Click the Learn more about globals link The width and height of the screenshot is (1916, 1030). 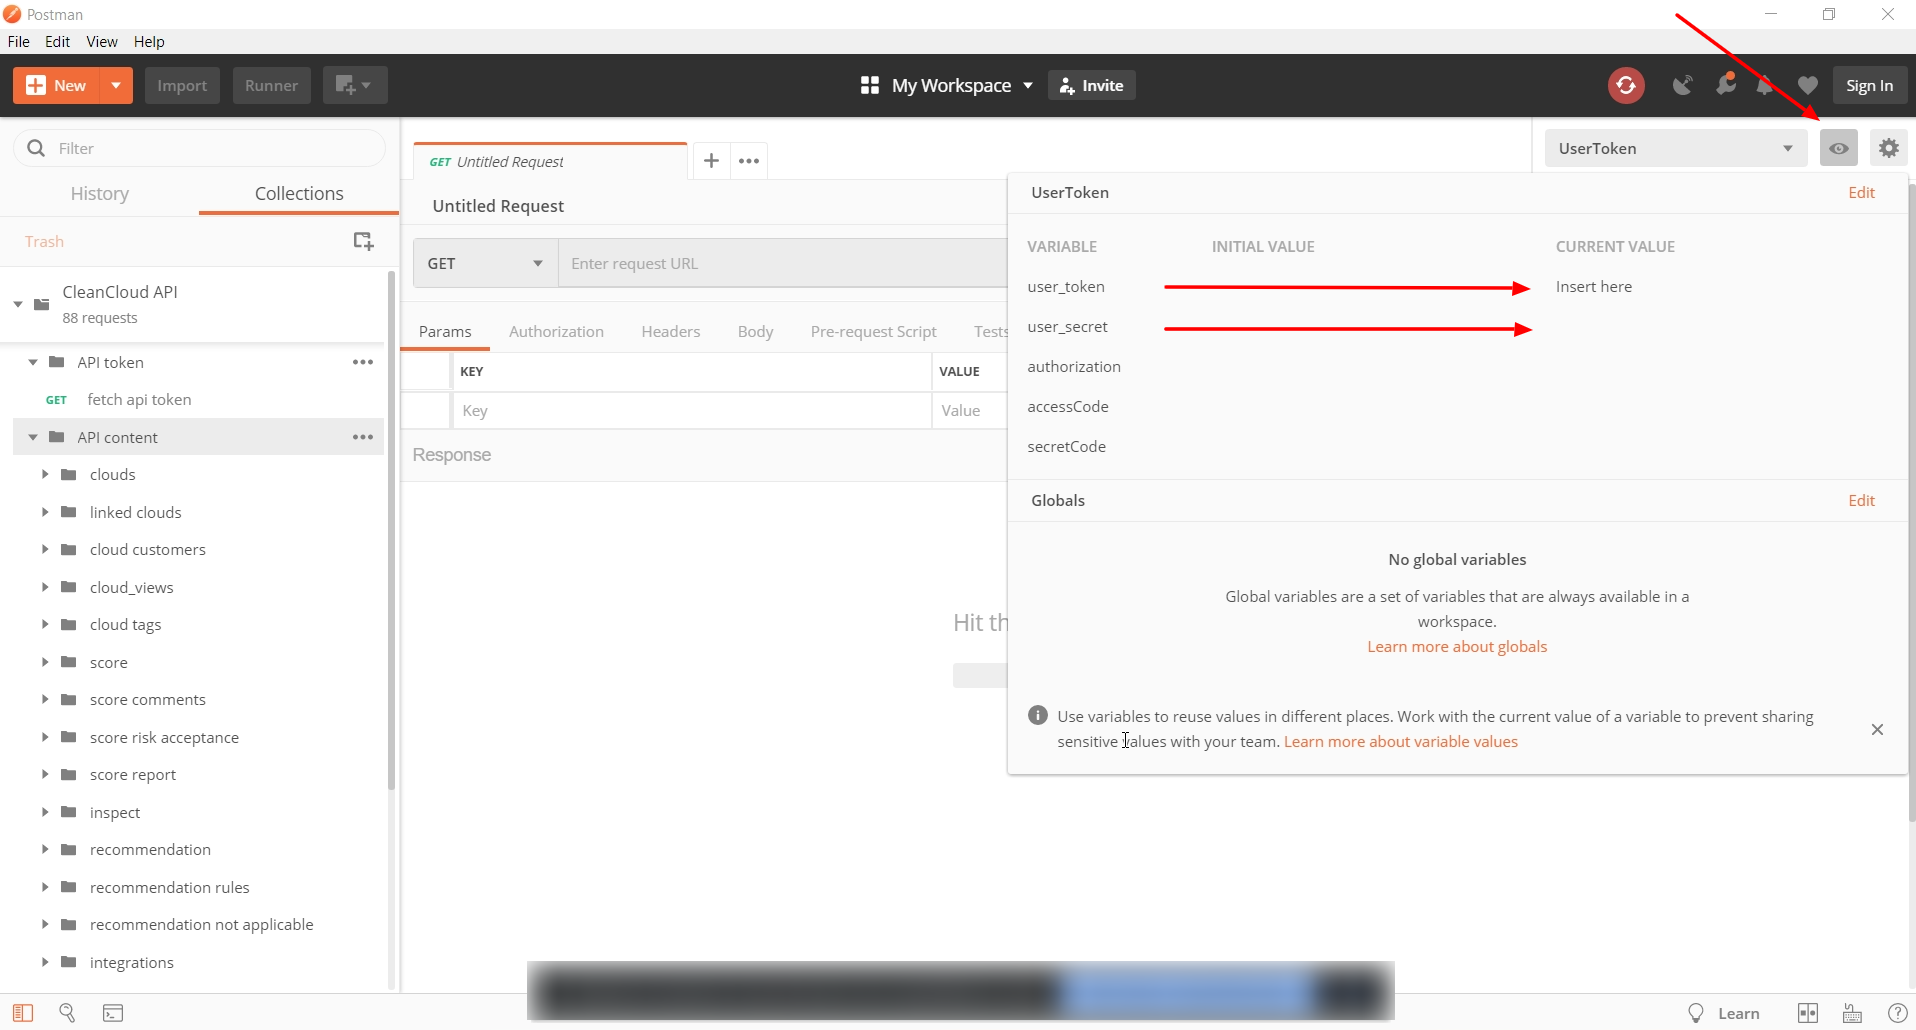(x=1456, y=646)
